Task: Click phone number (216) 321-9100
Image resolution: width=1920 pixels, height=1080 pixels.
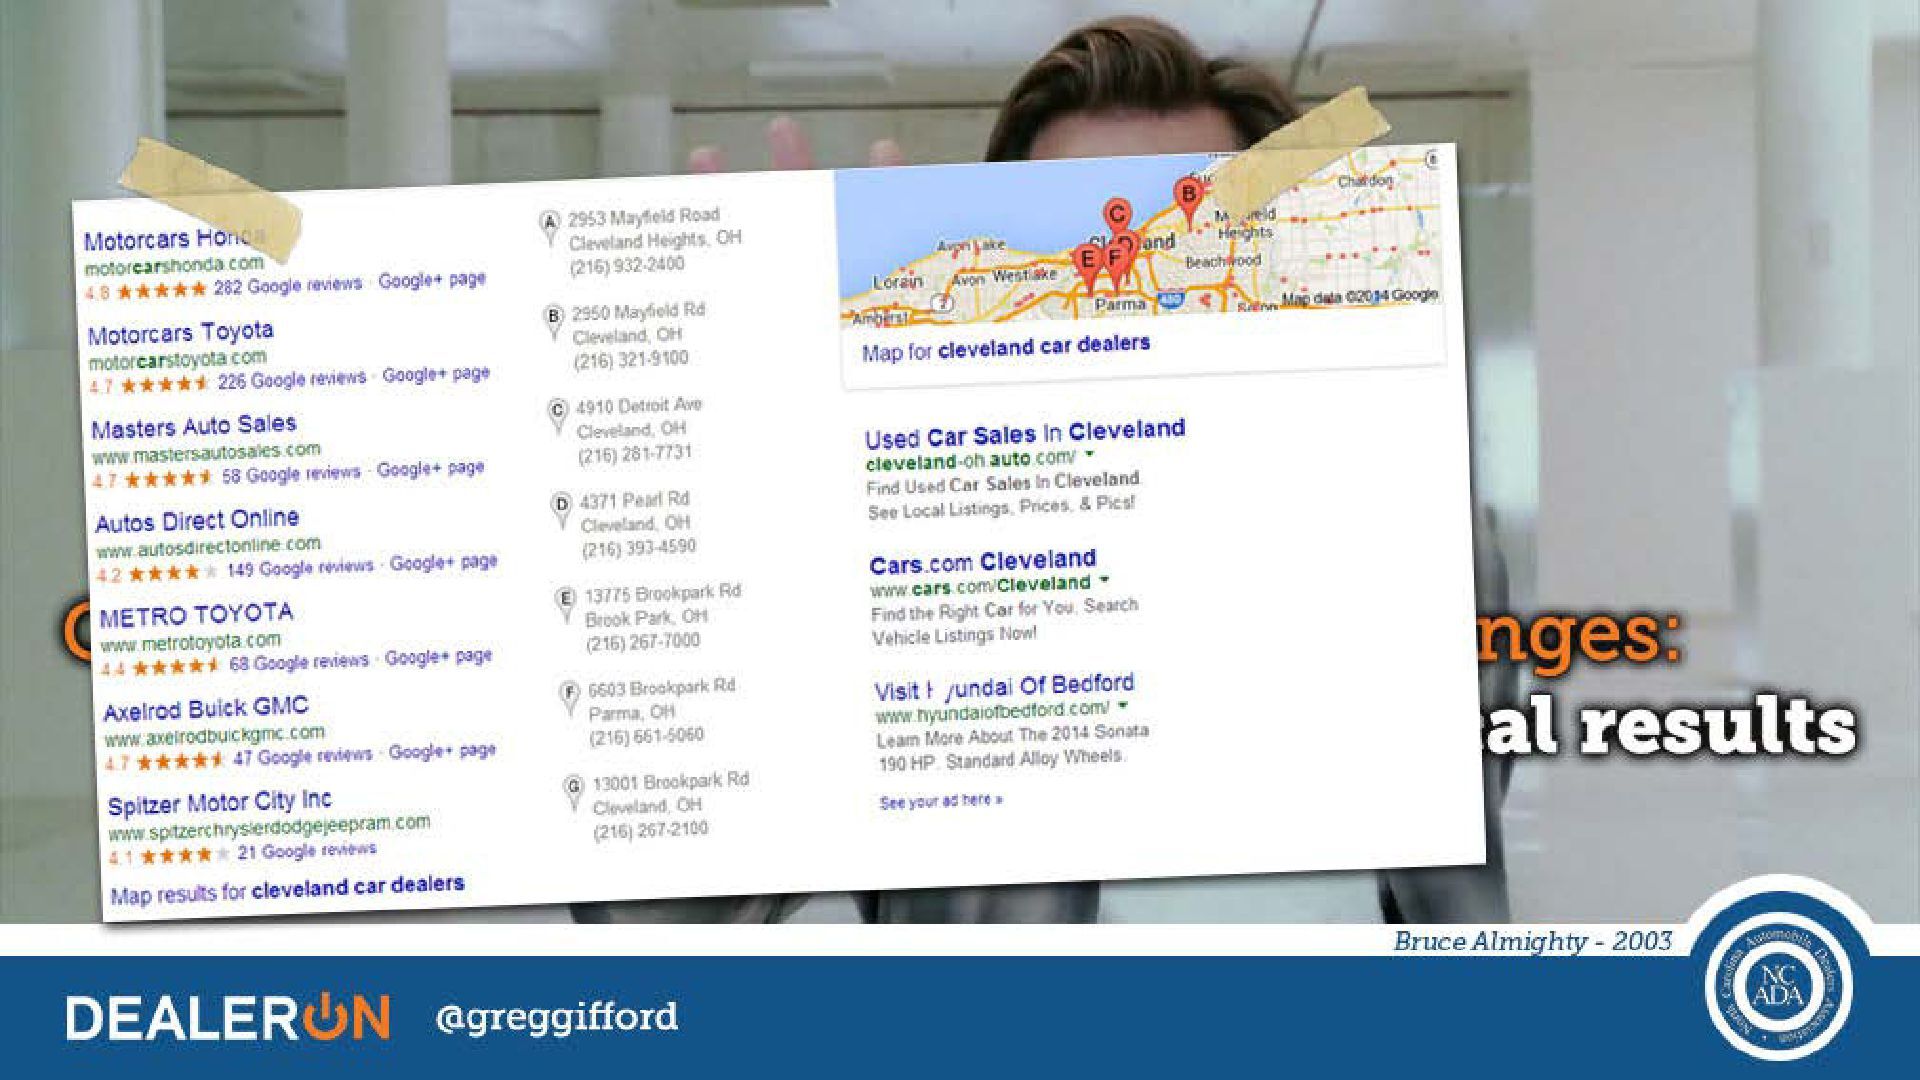Action: (x=631, y=359)
